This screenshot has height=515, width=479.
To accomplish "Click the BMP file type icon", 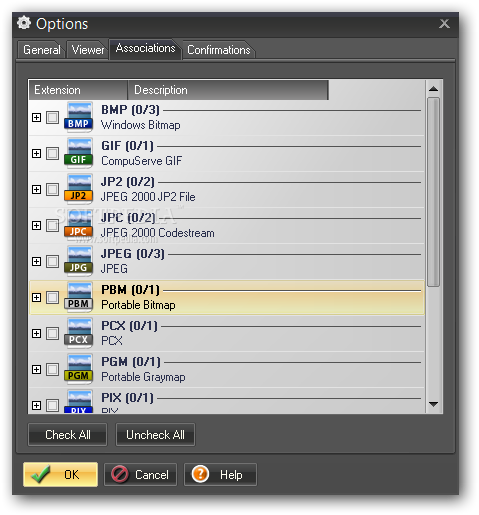I will click(79, 117).
